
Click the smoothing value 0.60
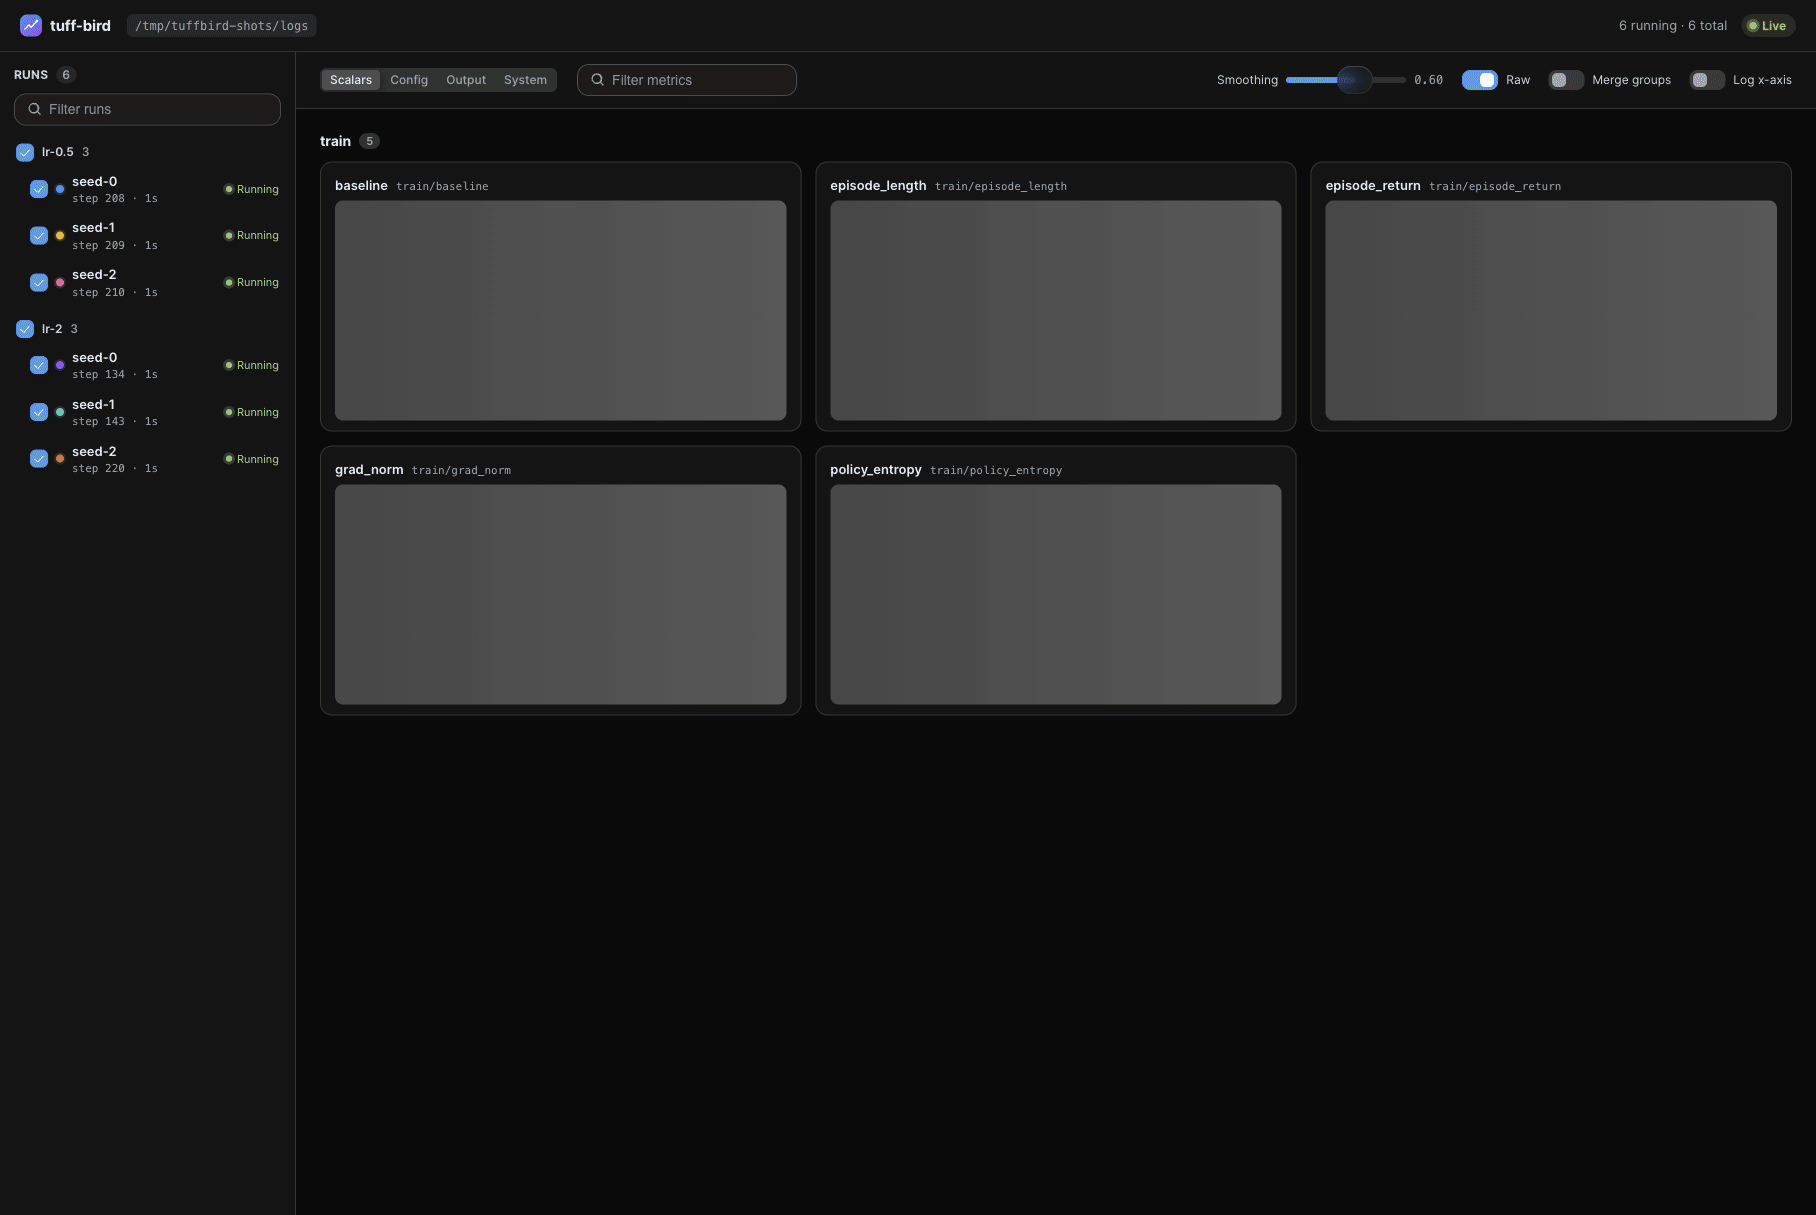(1428, 80)
